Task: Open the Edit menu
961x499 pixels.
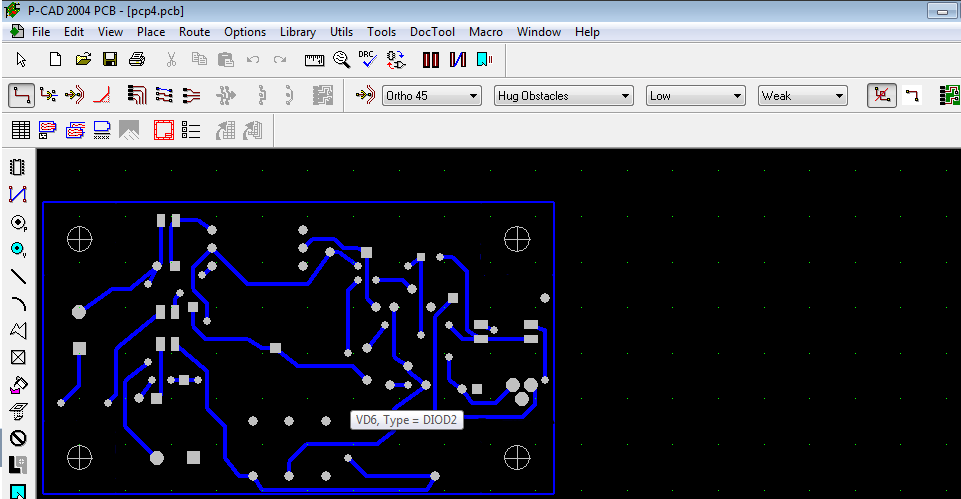Action: click(74, 32)
